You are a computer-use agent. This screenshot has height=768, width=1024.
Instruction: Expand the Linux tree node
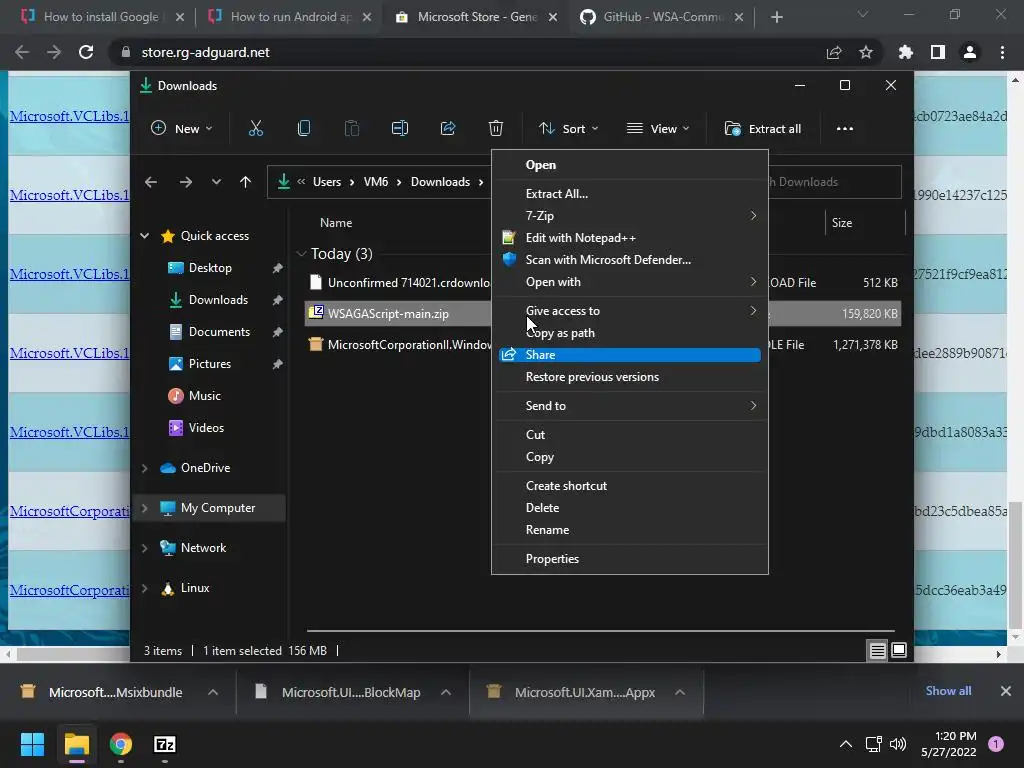pyautogui.click(x=144, y=588)
